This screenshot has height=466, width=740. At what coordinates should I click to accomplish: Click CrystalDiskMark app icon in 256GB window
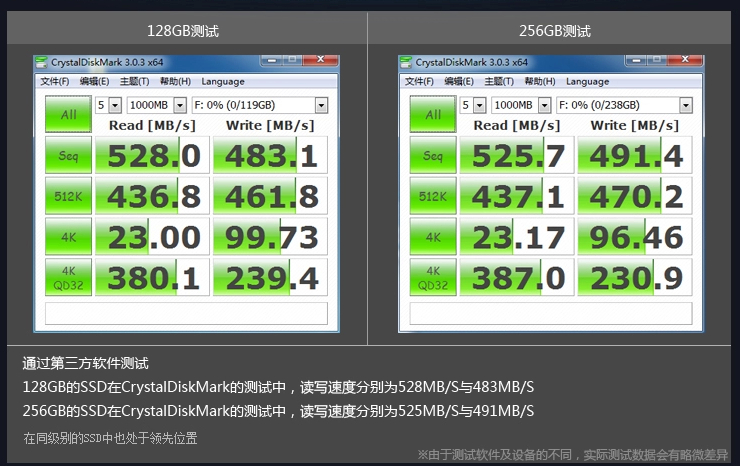pyautogui.click(x=406, y=62)
